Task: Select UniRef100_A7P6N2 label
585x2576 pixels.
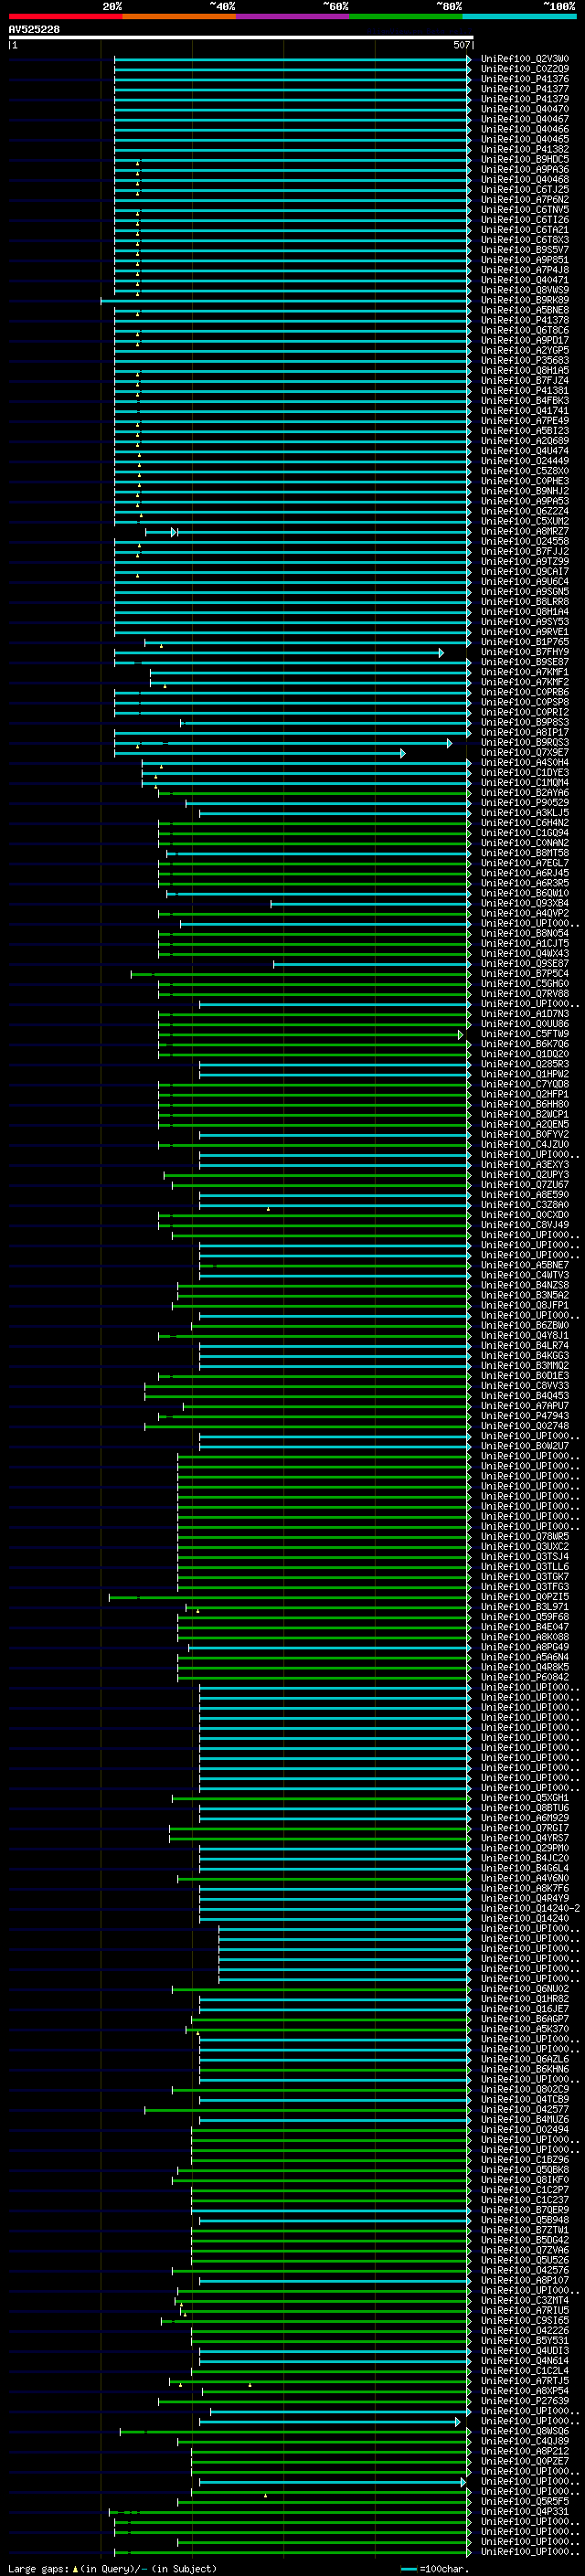Action: tap(525, 200)
